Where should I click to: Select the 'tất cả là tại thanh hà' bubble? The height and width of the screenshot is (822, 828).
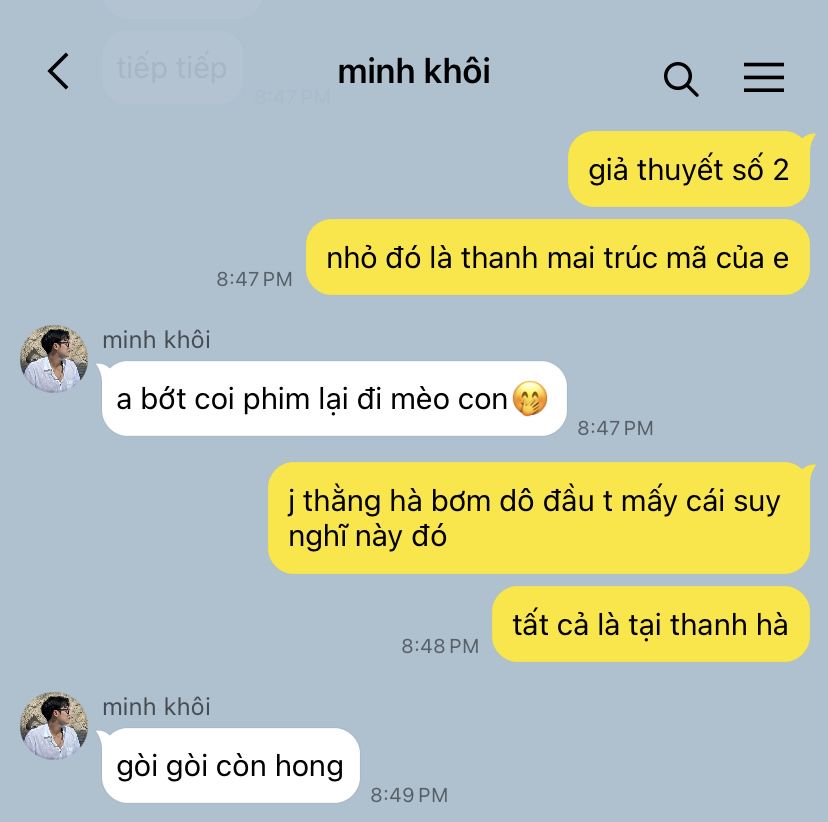[x=651, y=624]
